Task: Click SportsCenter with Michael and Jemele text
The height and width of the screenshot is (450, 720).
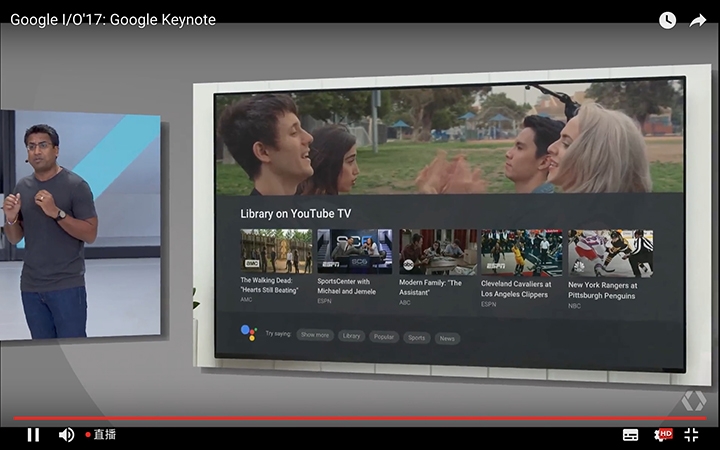Action: click(347, 287)
